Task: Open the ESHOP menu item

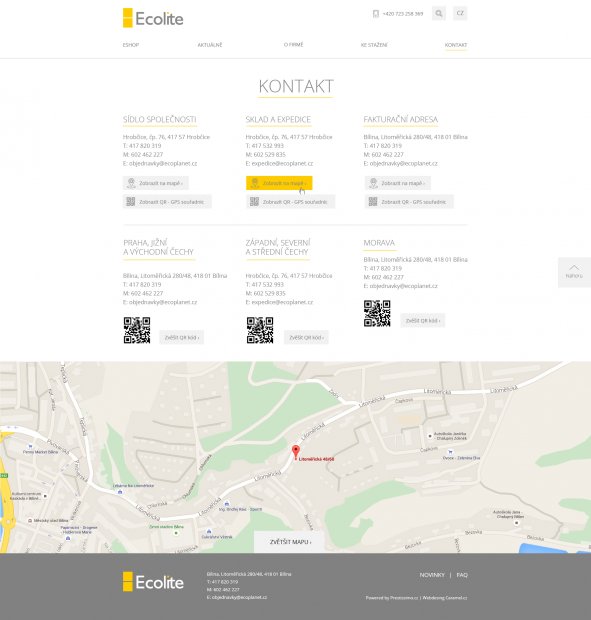Action: (131, 45)
